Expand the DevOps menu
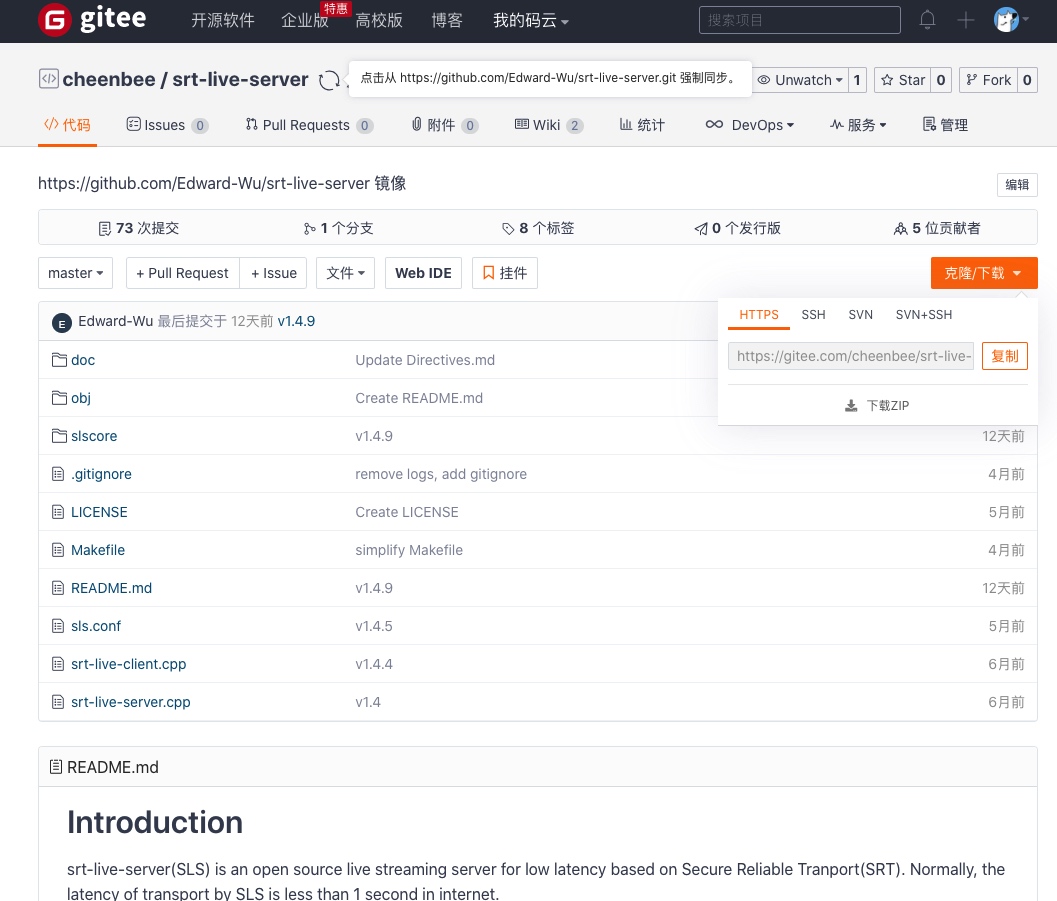This screenshot has width=1057, height=901. tap(750, 125)
